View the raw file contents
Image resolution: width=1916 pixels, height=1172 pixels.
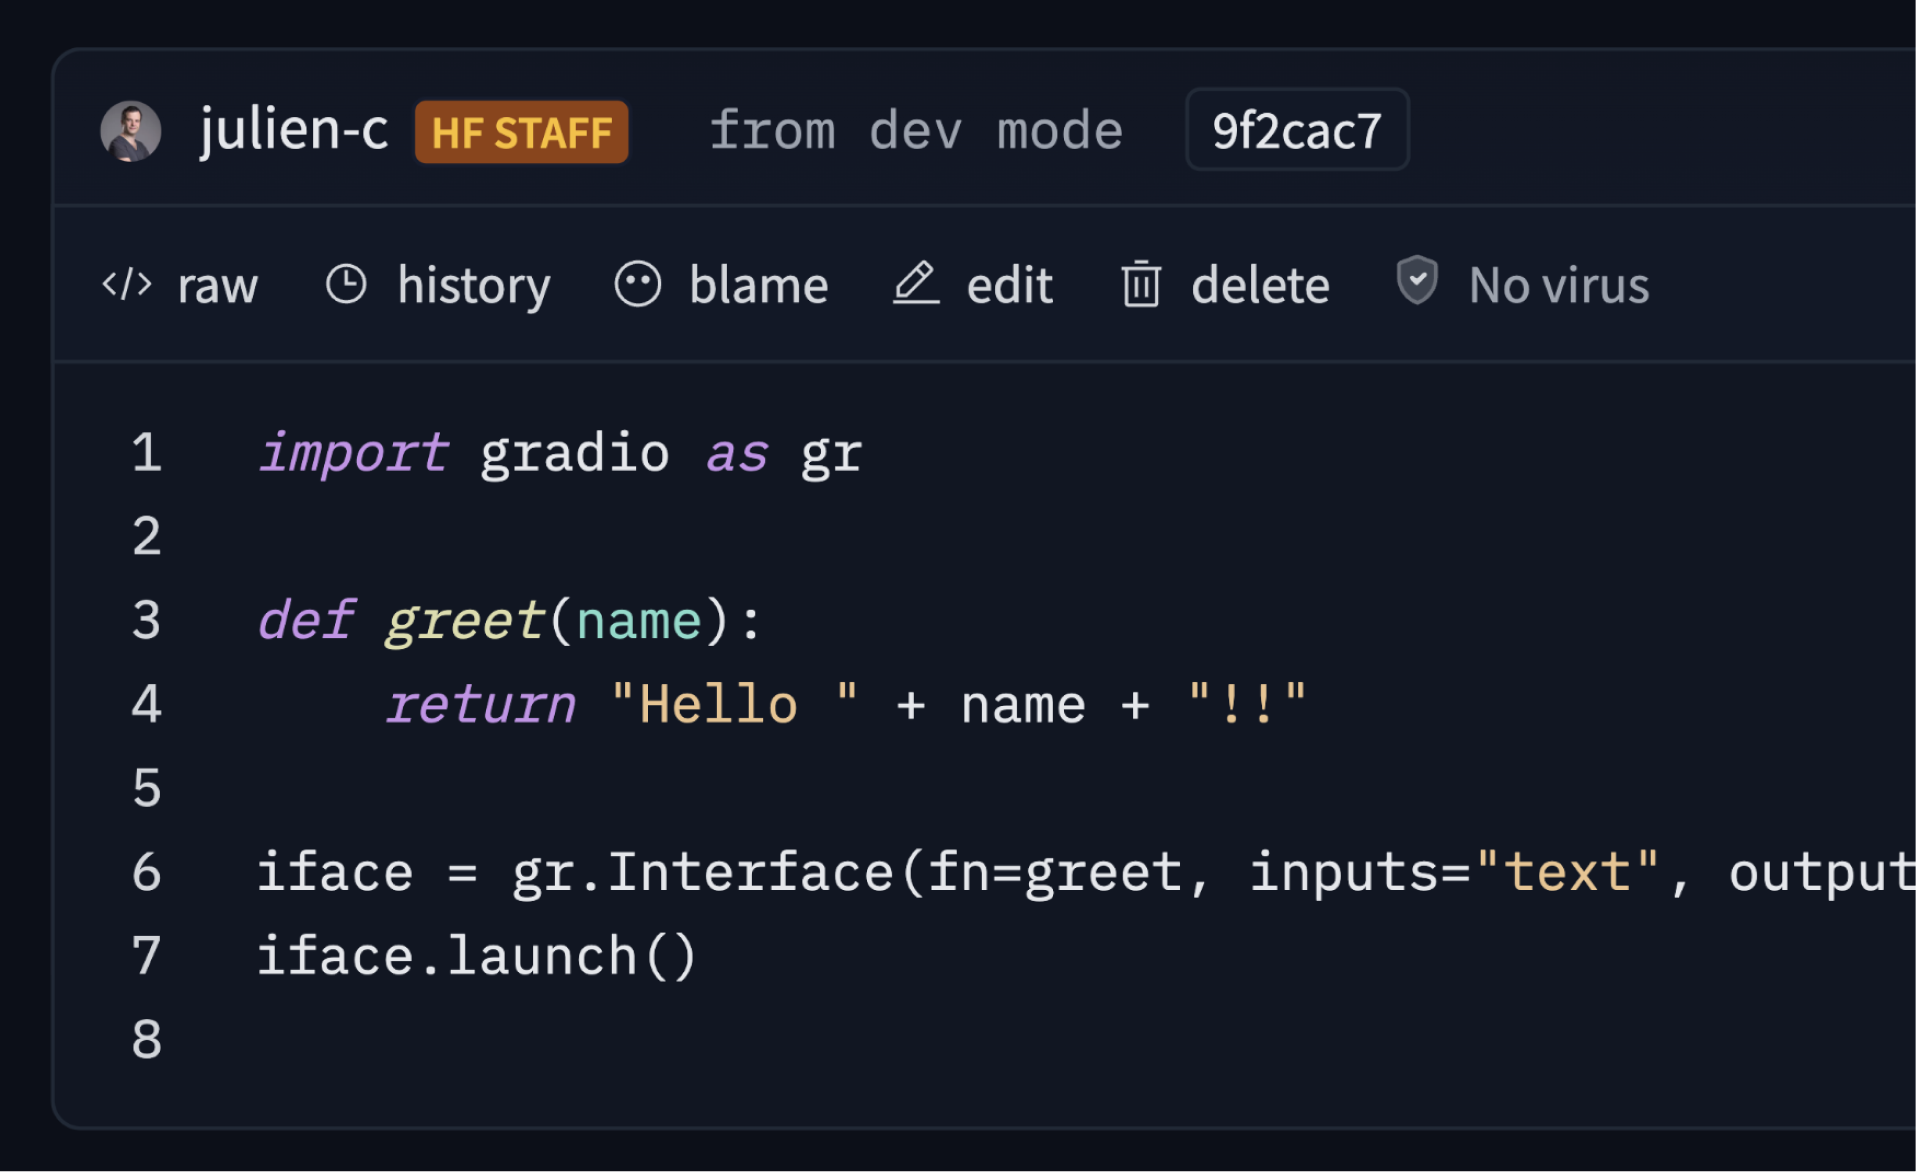pyautogui.click(x=216, y=286)
